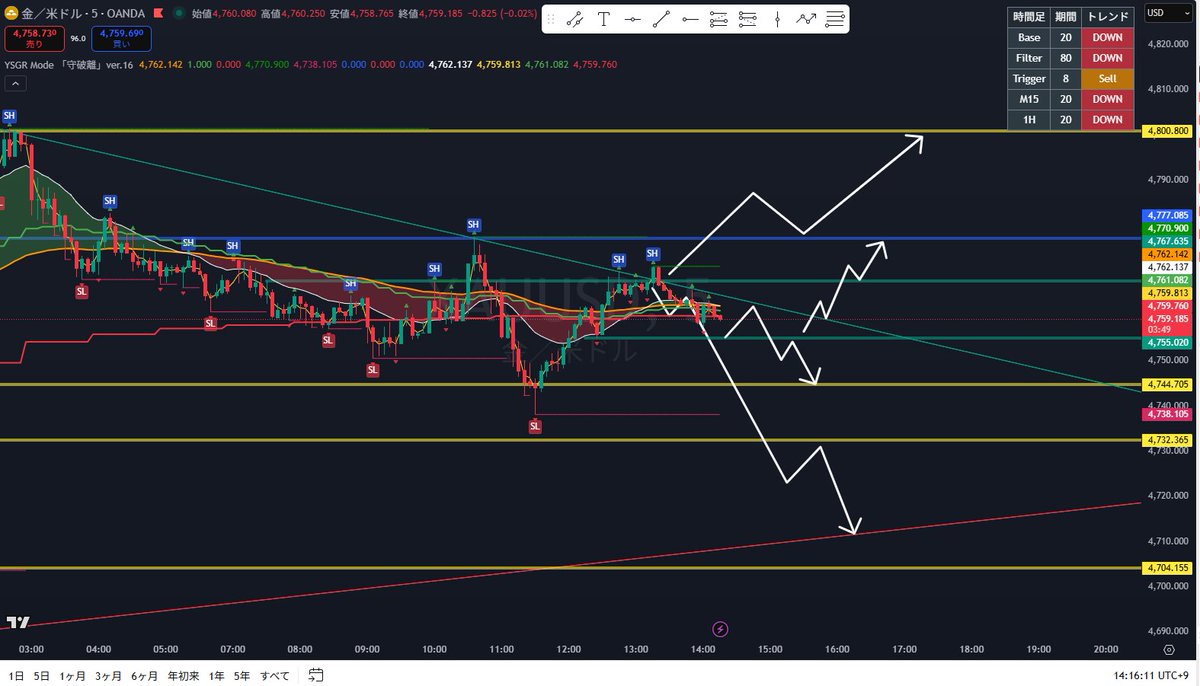Select the arrow path drawing tool

(805, 19)
